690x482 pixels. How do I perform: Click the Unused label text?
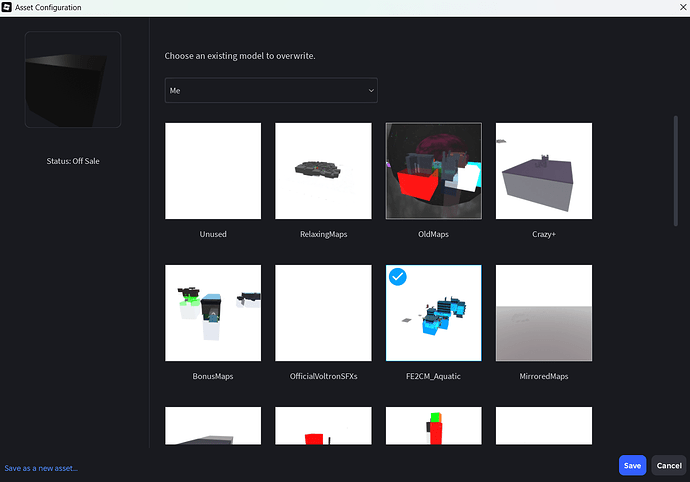(x=213, y=234)
